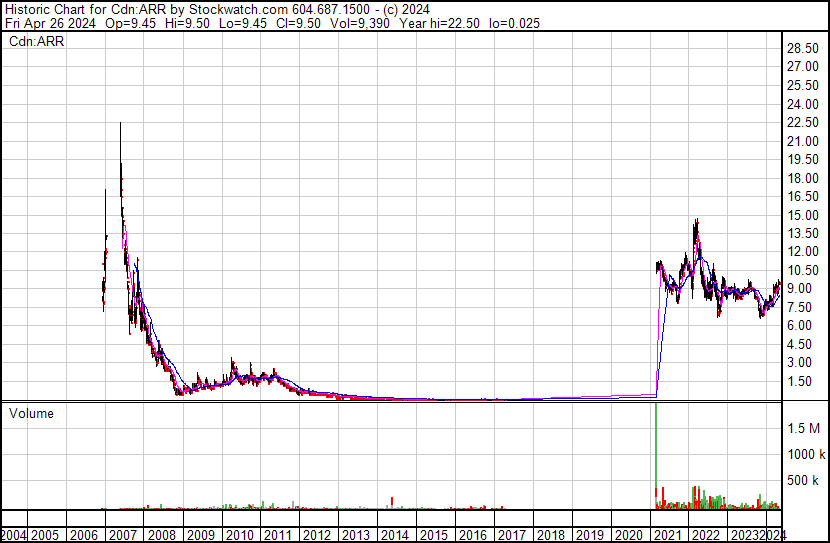Click the 2017 year label on time axis

511,535
